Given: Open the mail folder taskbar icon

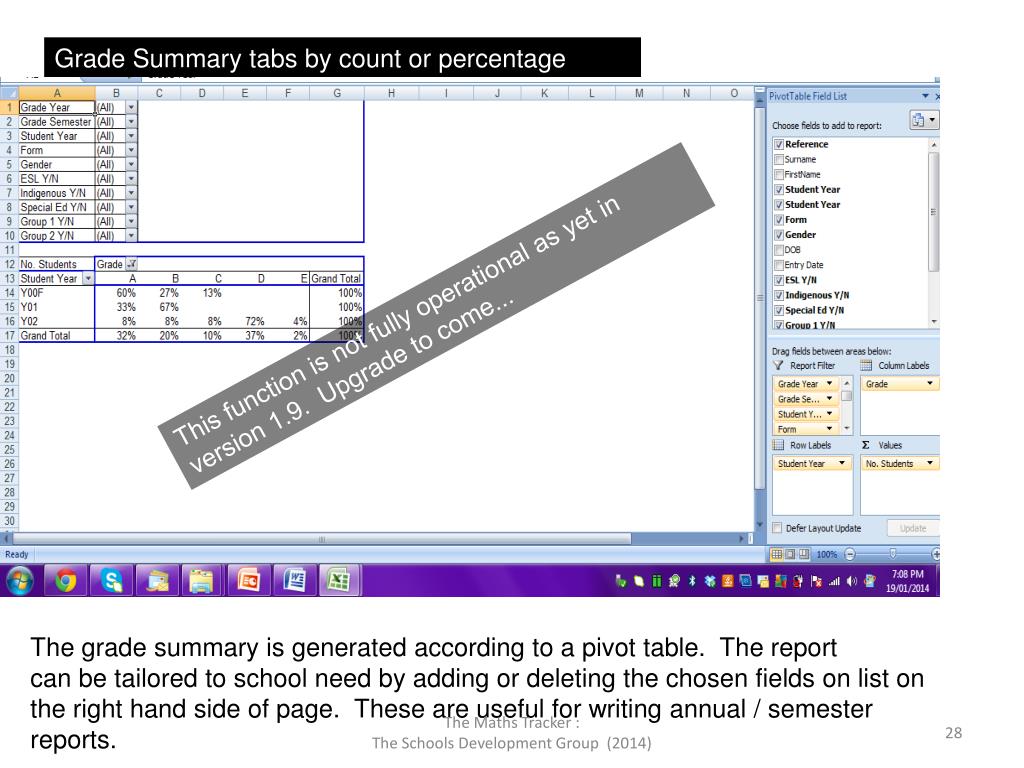Looking at the screenshot, I should click(x=157, y=580).
